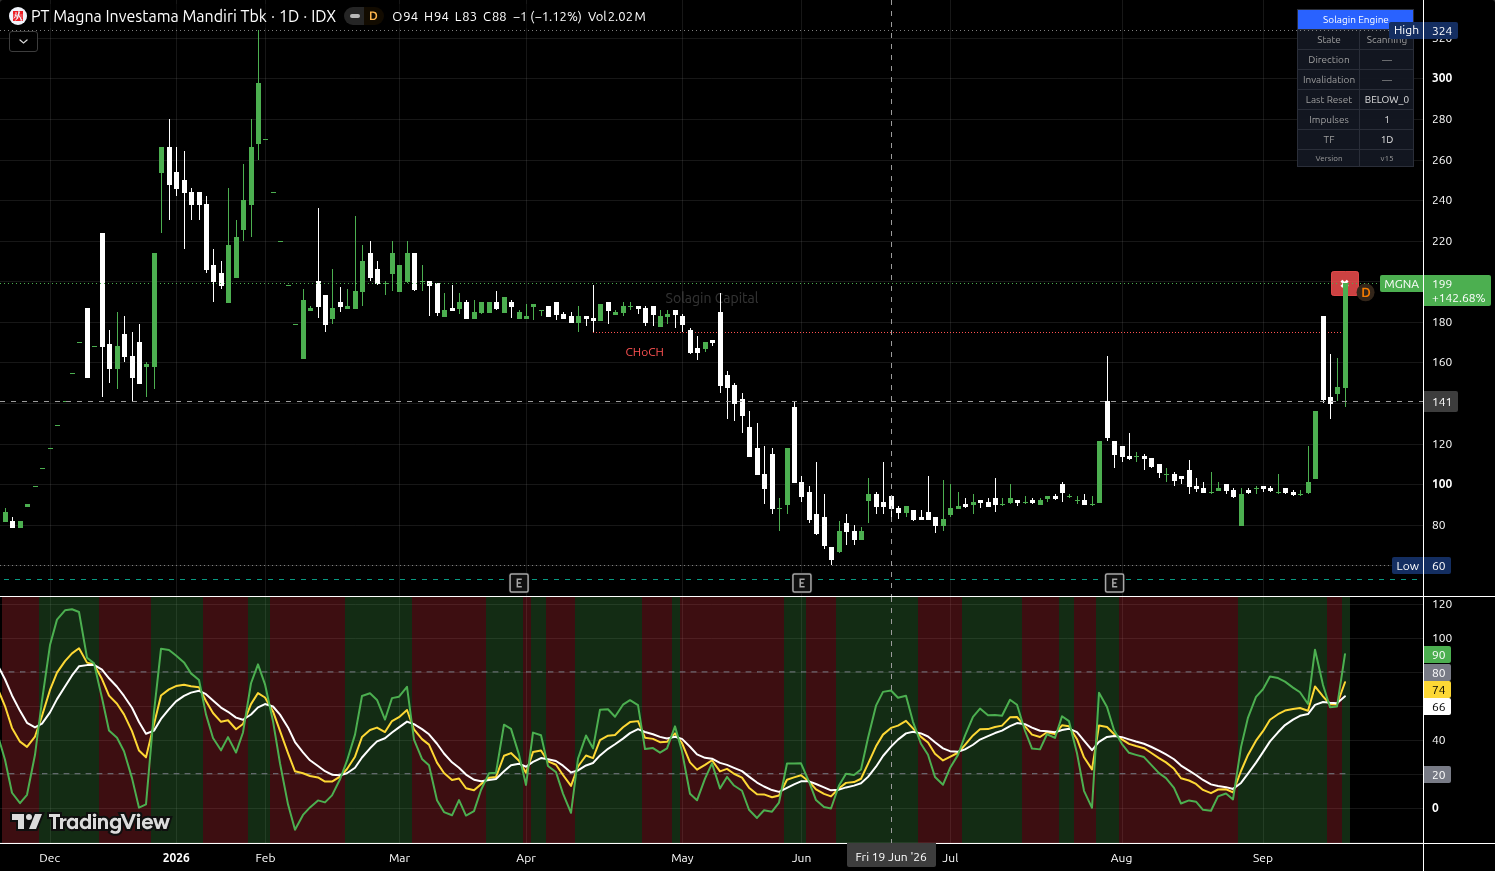Viewport: 1495px width, 871px height.
Task: Click the BELOW_0 Last Reset value
Action: coord(1387,100)
